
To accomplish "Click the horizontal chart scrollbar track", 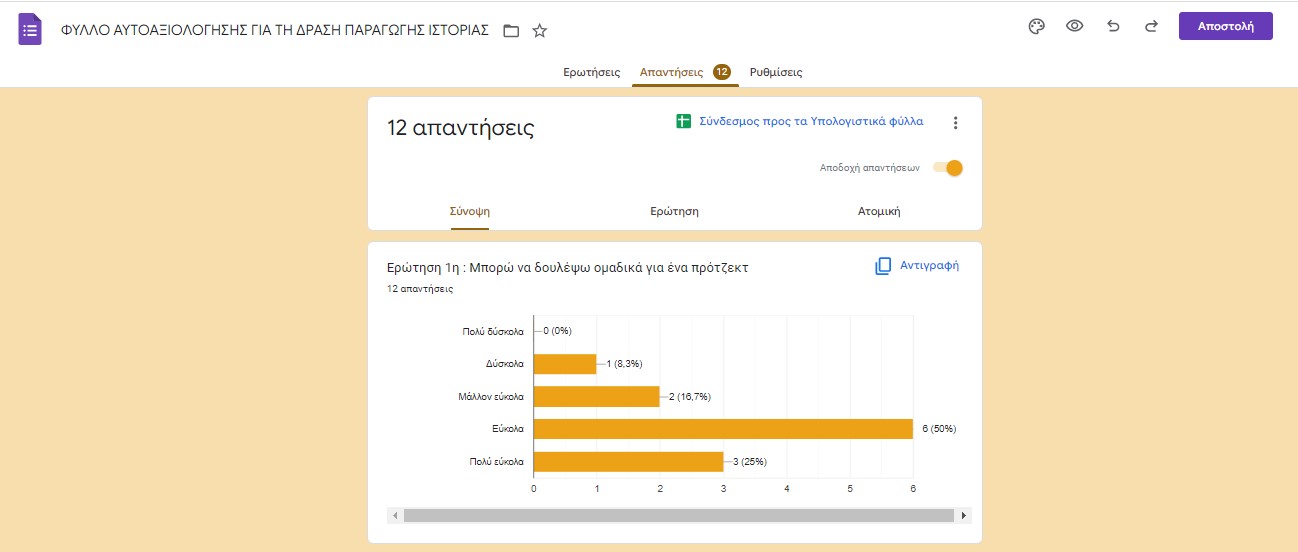I will 679,515.
